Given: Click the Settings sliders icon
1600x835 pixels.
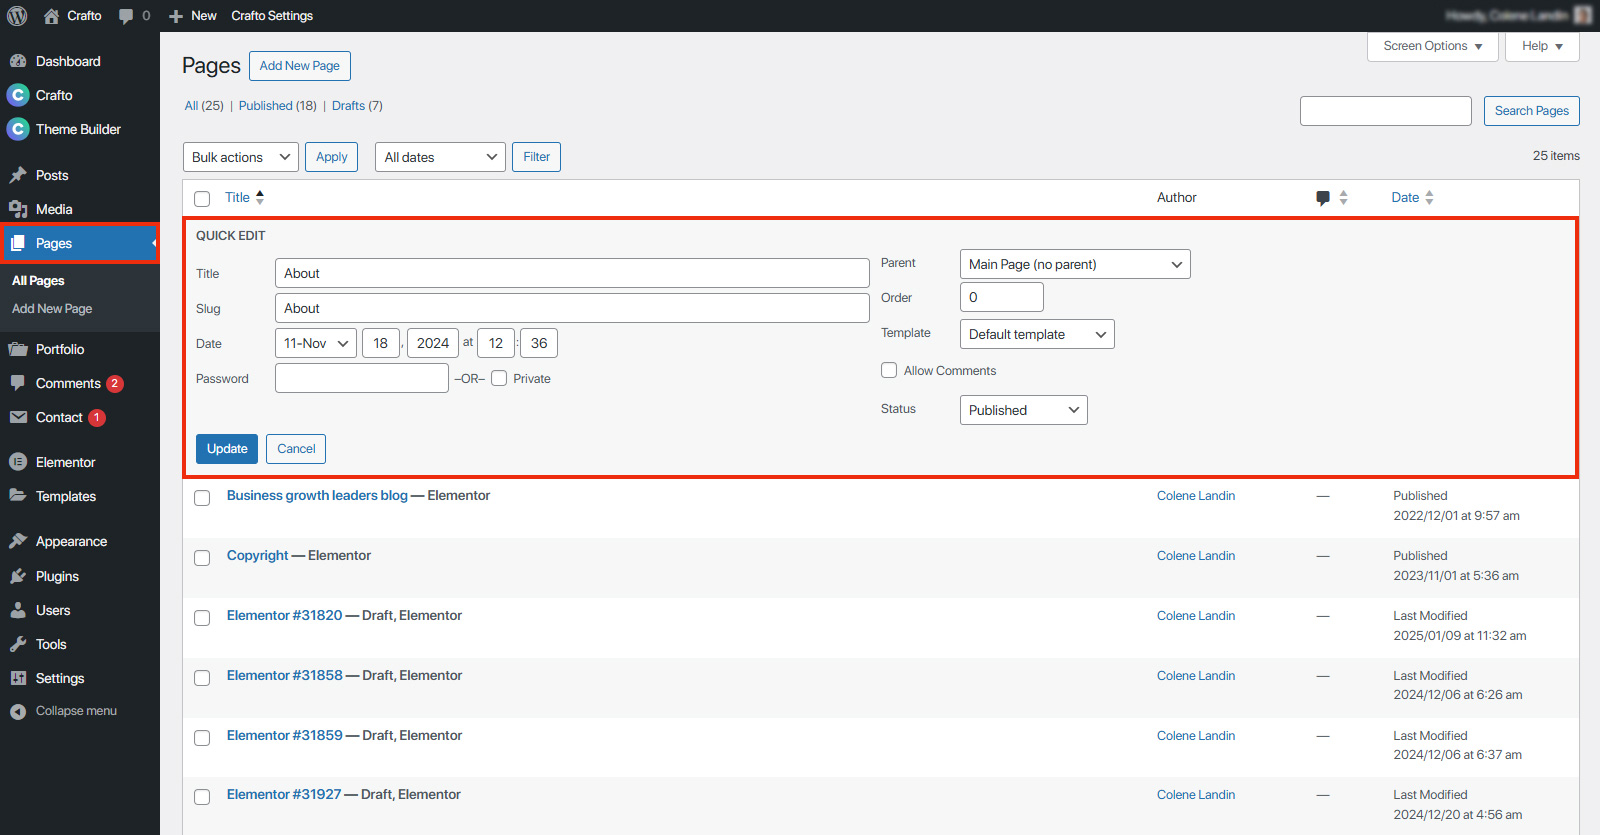Looking at the screenshot, I should (18, 678).
